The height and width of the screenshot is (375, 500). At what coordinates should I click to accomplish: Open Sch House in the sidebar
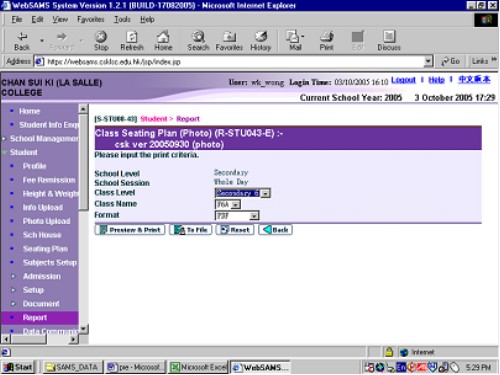click(42, 235)
